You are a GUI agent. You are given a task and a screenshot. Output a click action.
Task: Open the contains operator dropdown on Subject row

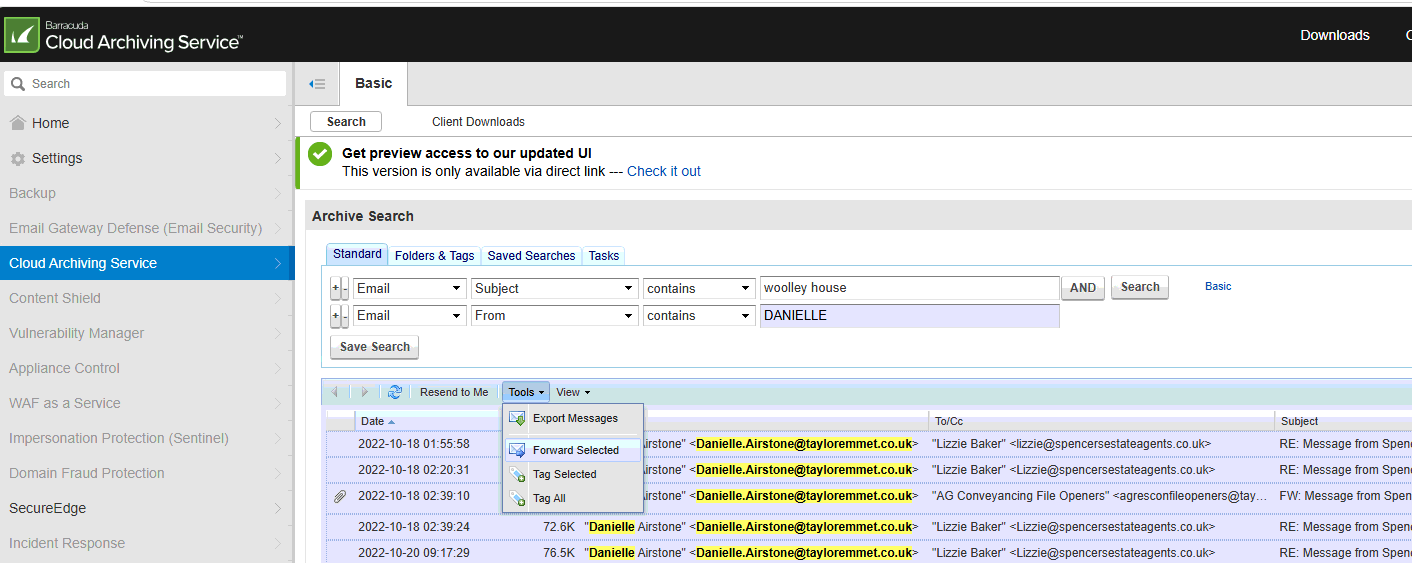click(x=699, y=288)
